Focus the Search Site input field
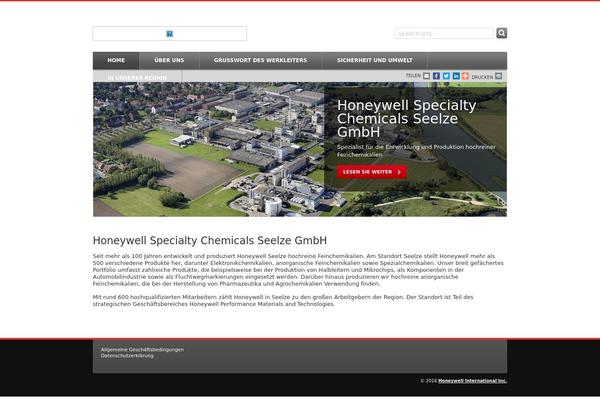 (x=444, y=34)
